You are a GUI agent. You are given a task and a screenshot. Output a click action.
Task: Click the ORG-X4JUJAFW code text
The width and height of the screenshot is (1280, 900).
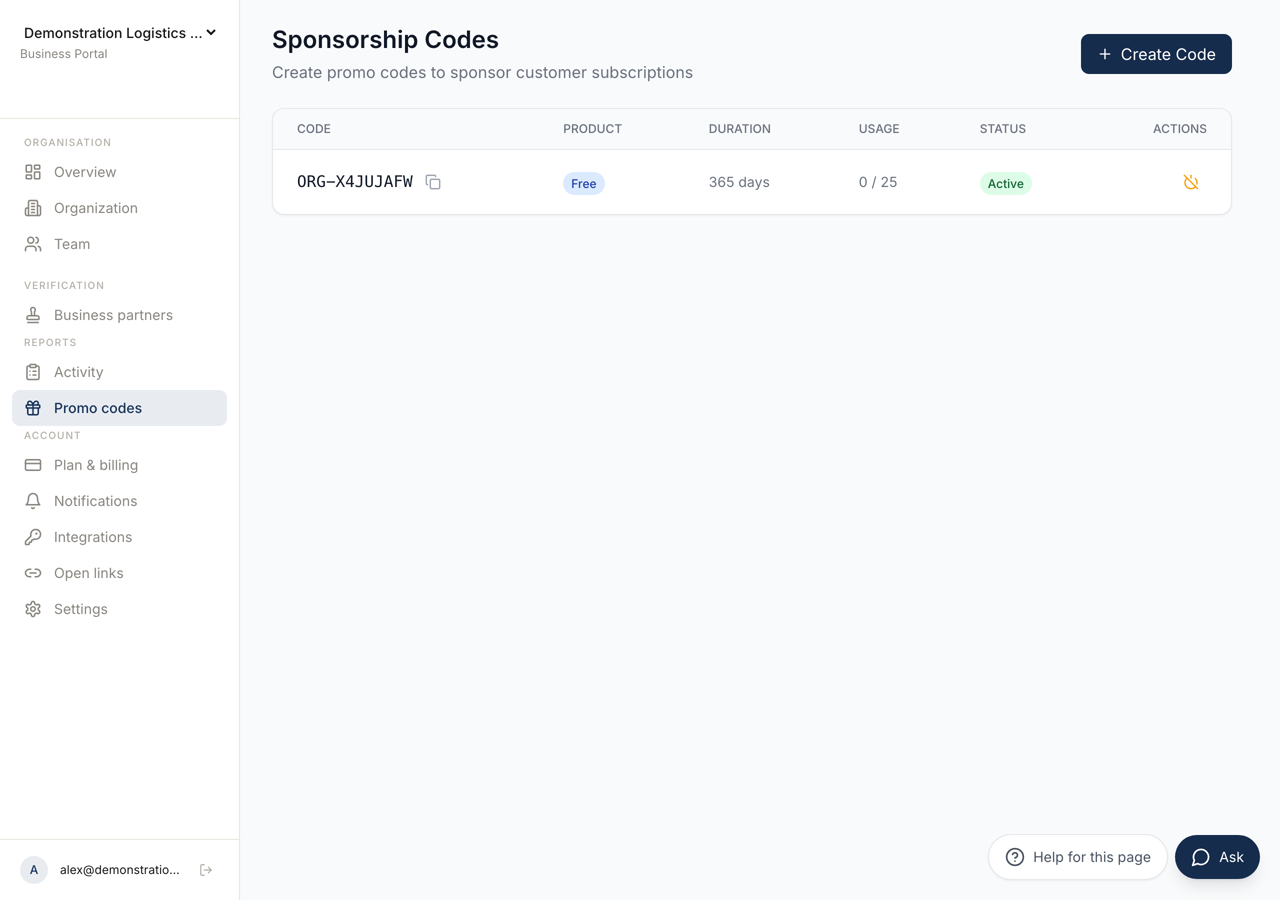pyautogui.click(x=355, y=182)
